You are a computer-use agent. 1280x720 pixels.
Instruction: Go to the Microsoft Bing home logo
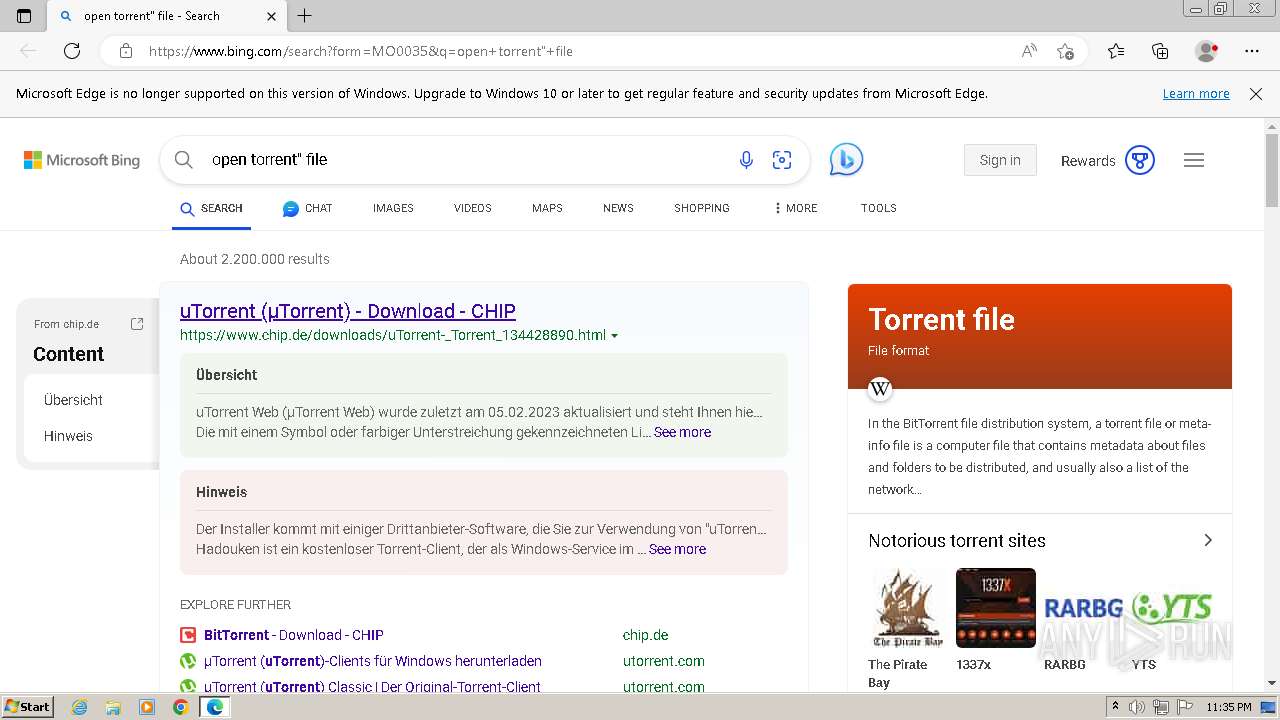(x=82, y=160)
